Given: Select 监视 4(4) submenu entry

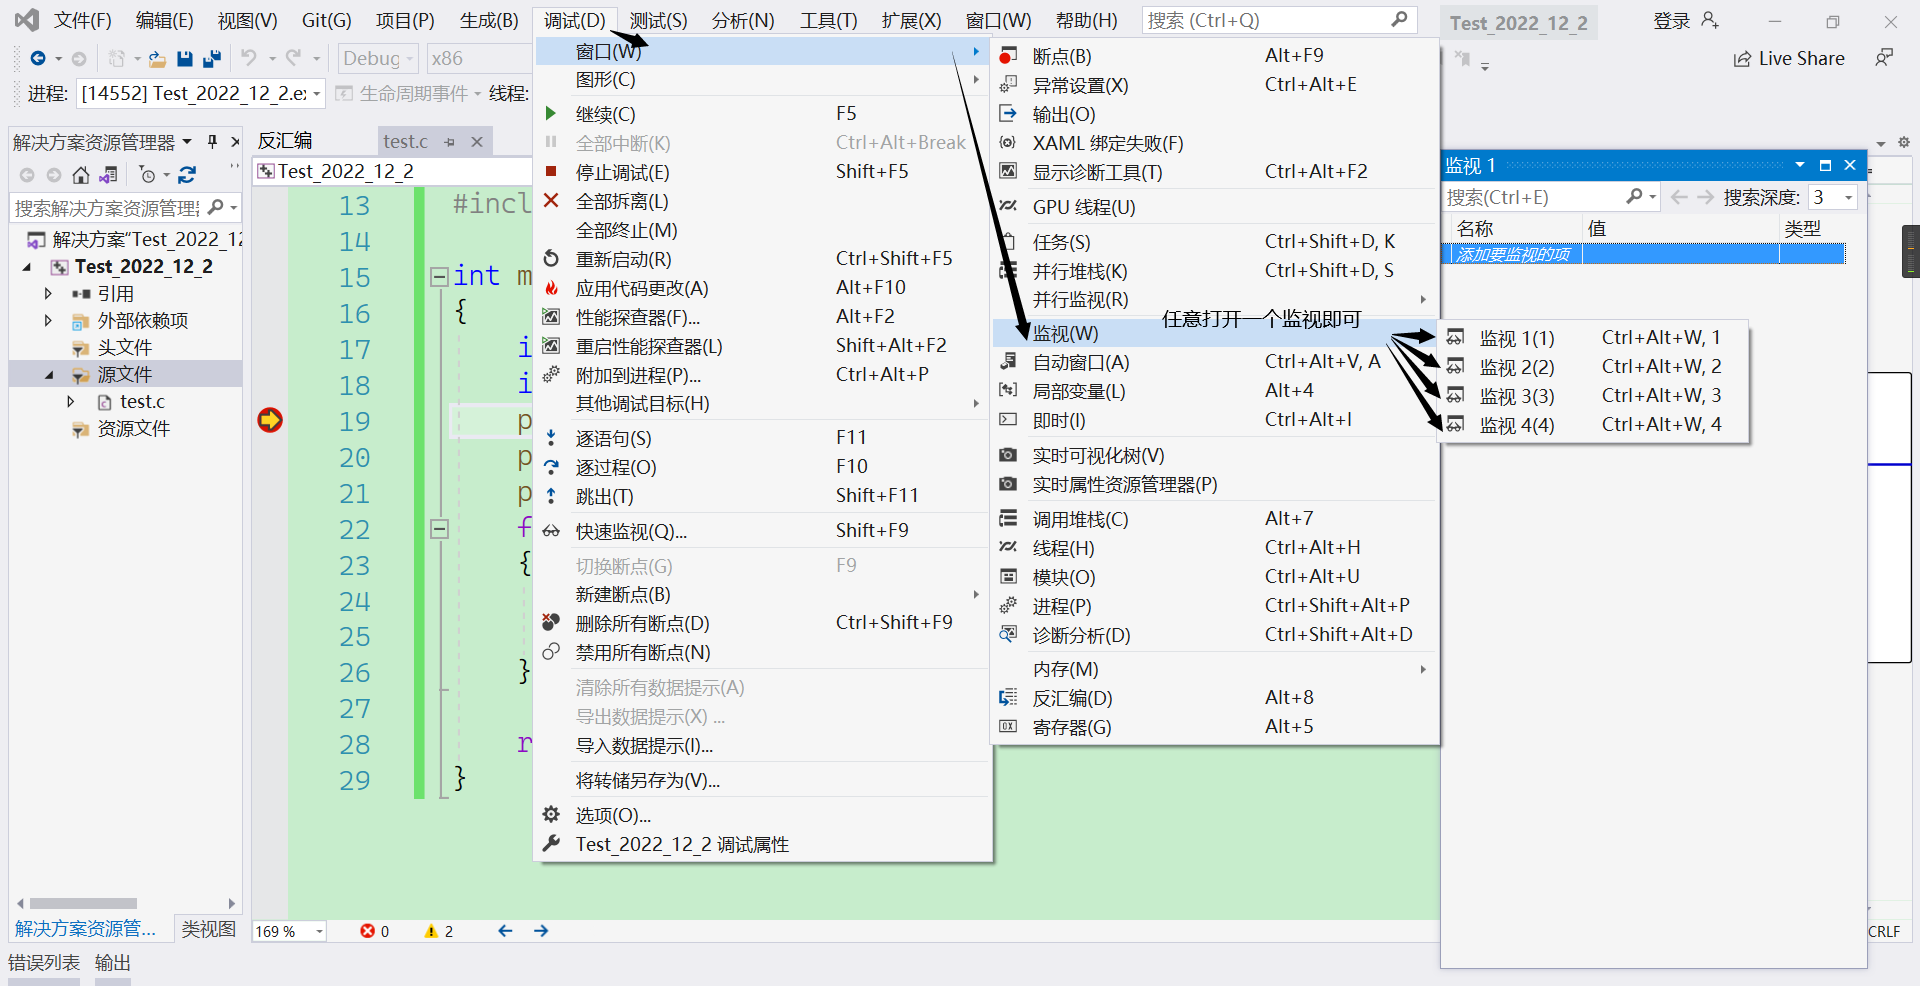Looking at the screenshot, I should [x=1595, y=425].
